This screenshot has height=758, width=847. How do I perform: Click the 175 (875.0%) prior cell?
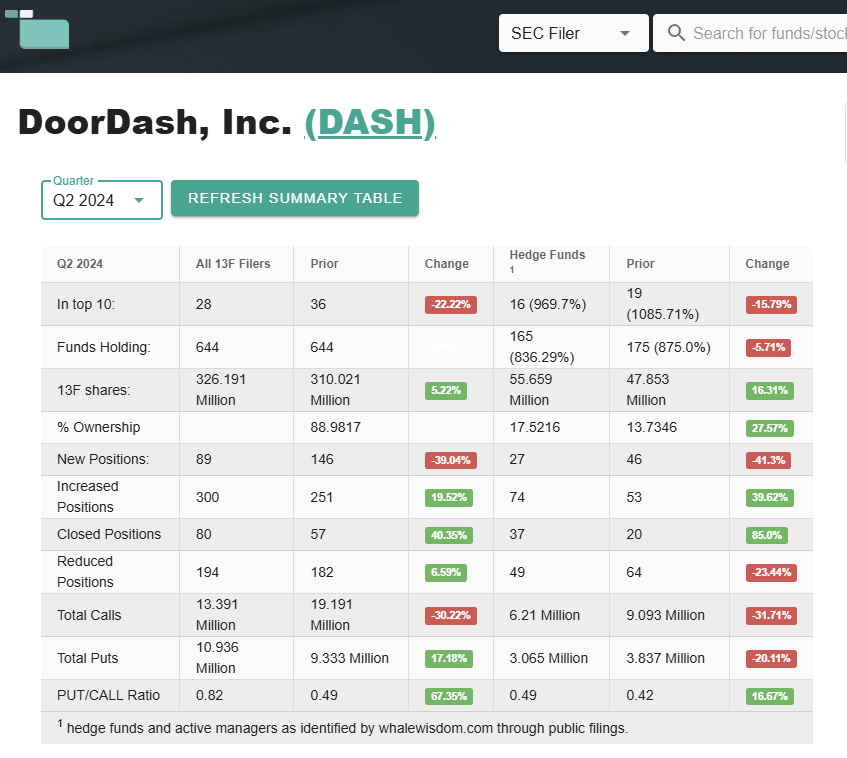(x=668, y=347)
